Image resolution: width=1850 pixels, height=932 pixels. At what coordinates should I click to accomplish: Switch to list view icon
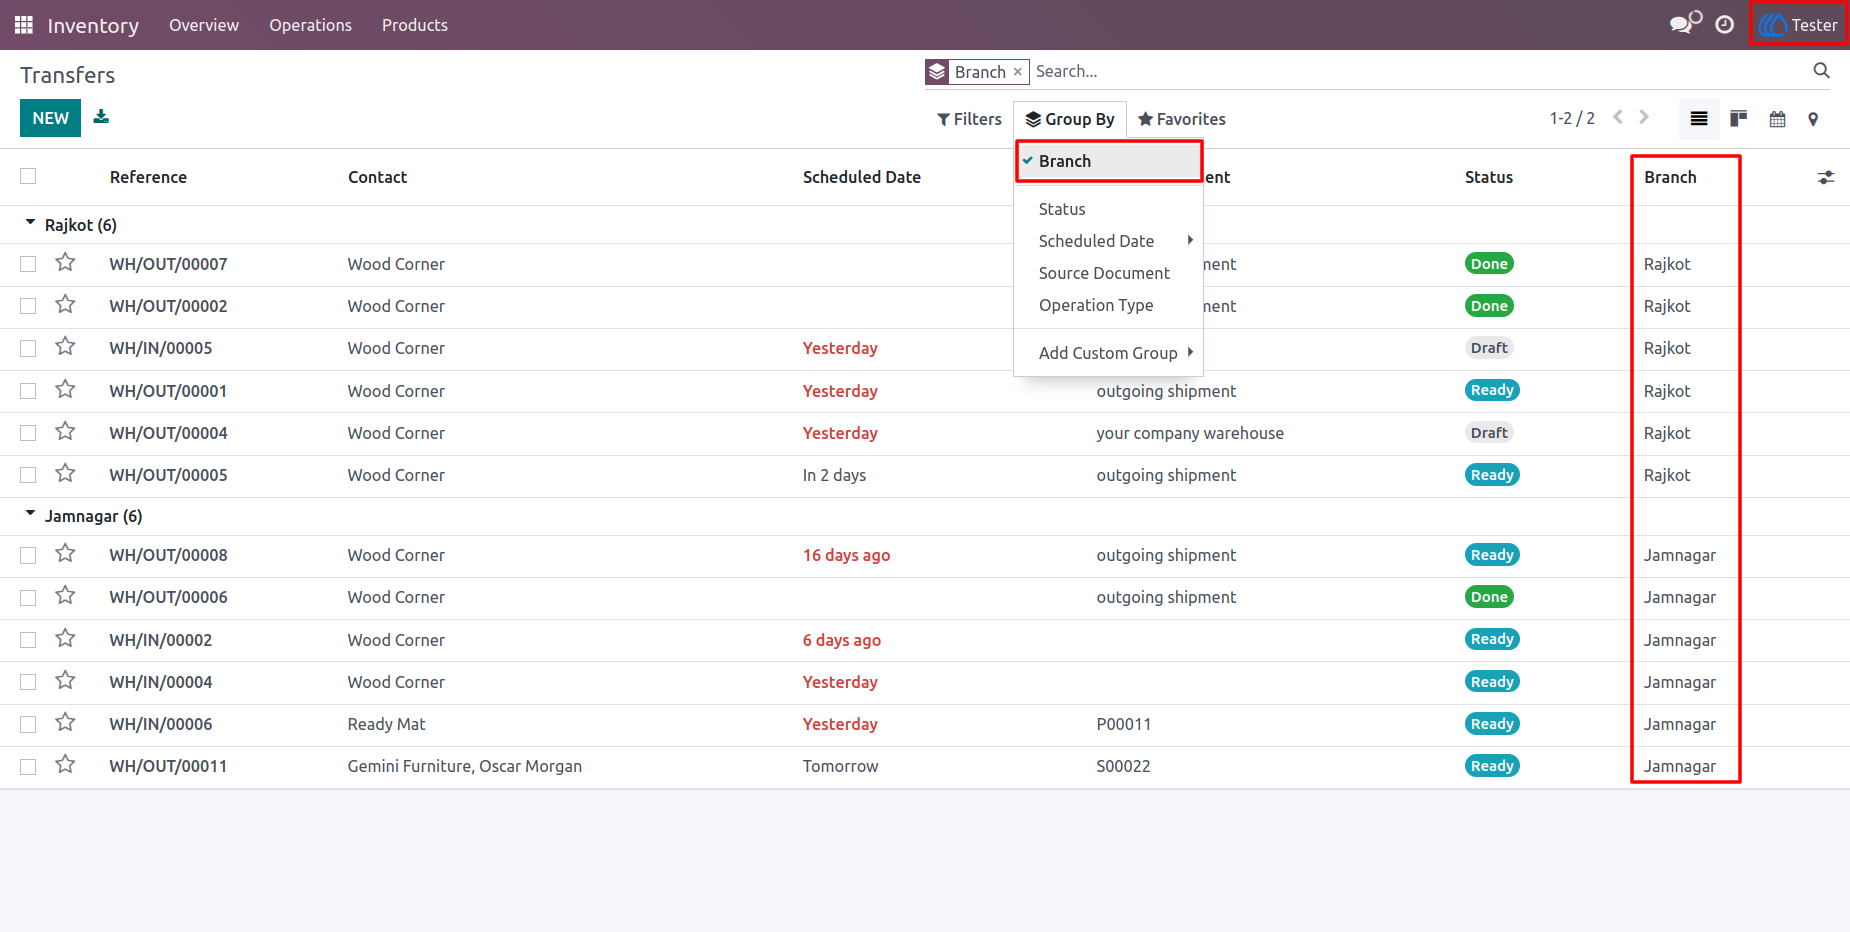pyautogui.click(x=1699, y=119)
